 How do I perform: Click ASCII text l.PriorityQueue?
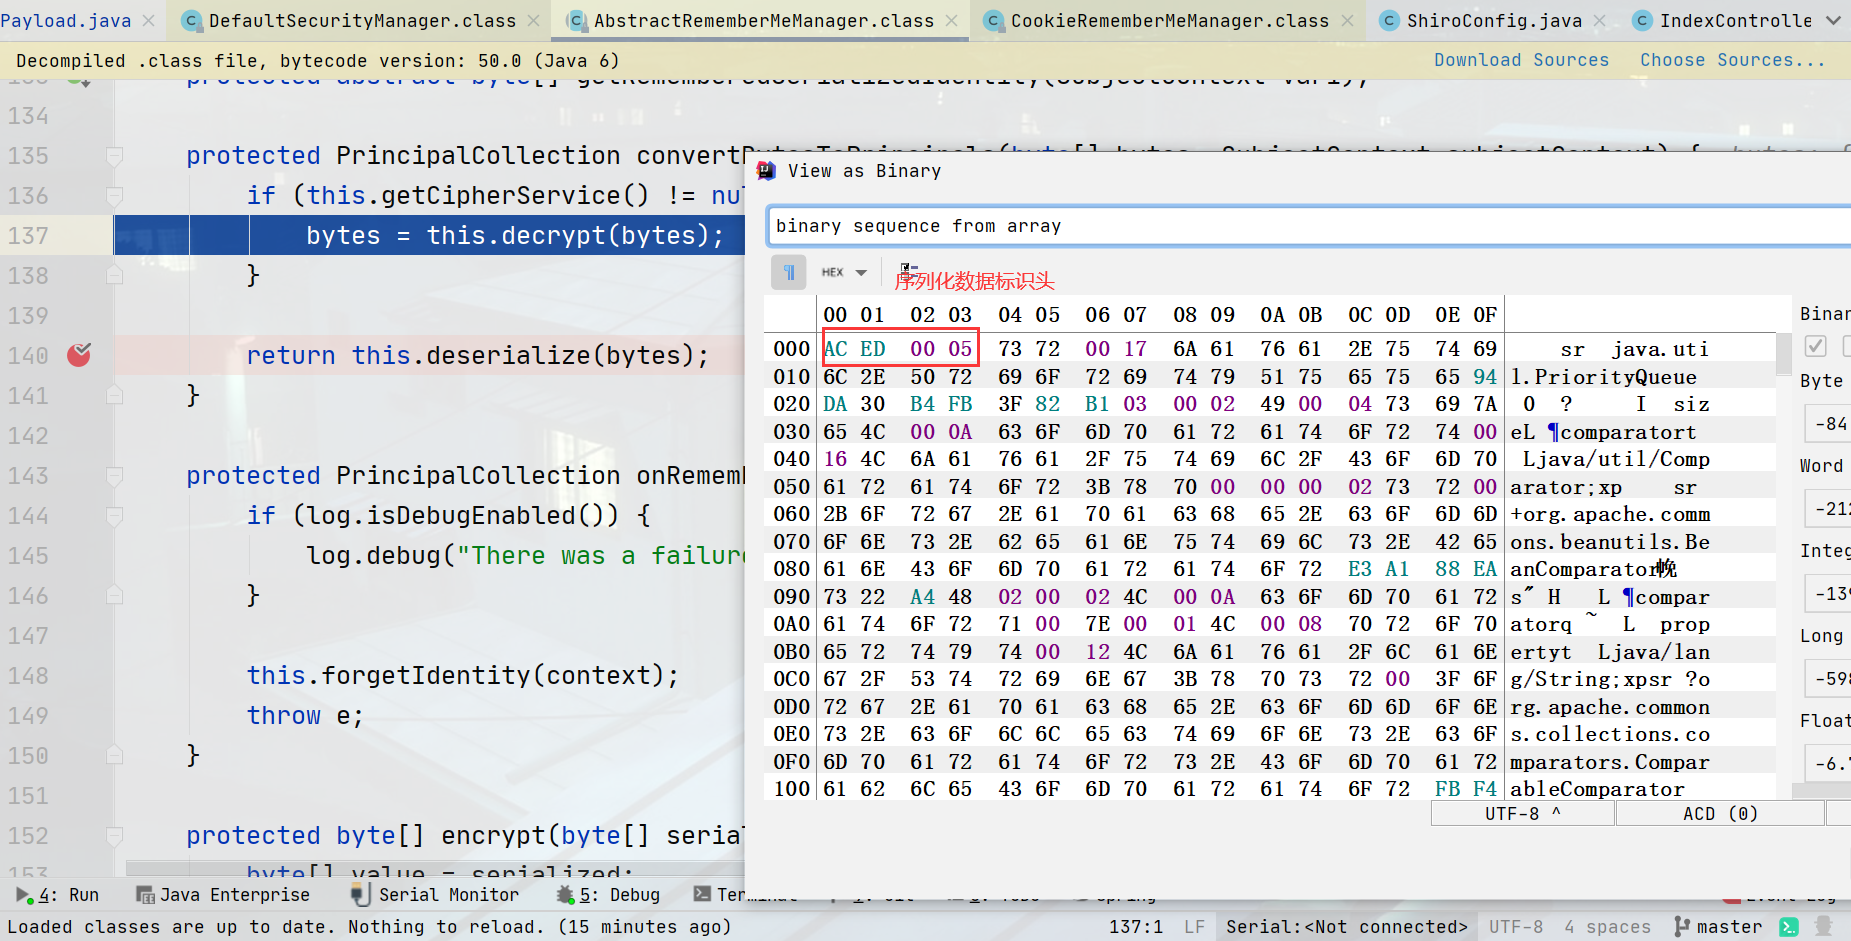point(1603,377)
